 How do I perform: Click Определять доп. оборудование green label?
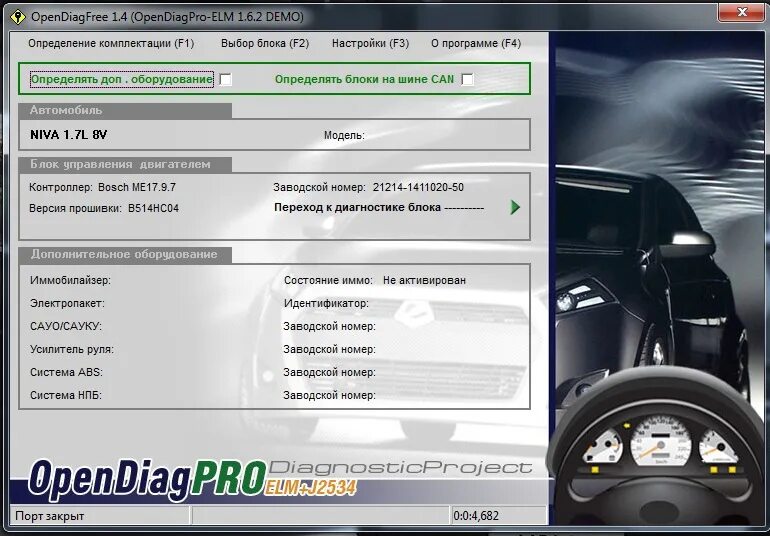point(122,79)
